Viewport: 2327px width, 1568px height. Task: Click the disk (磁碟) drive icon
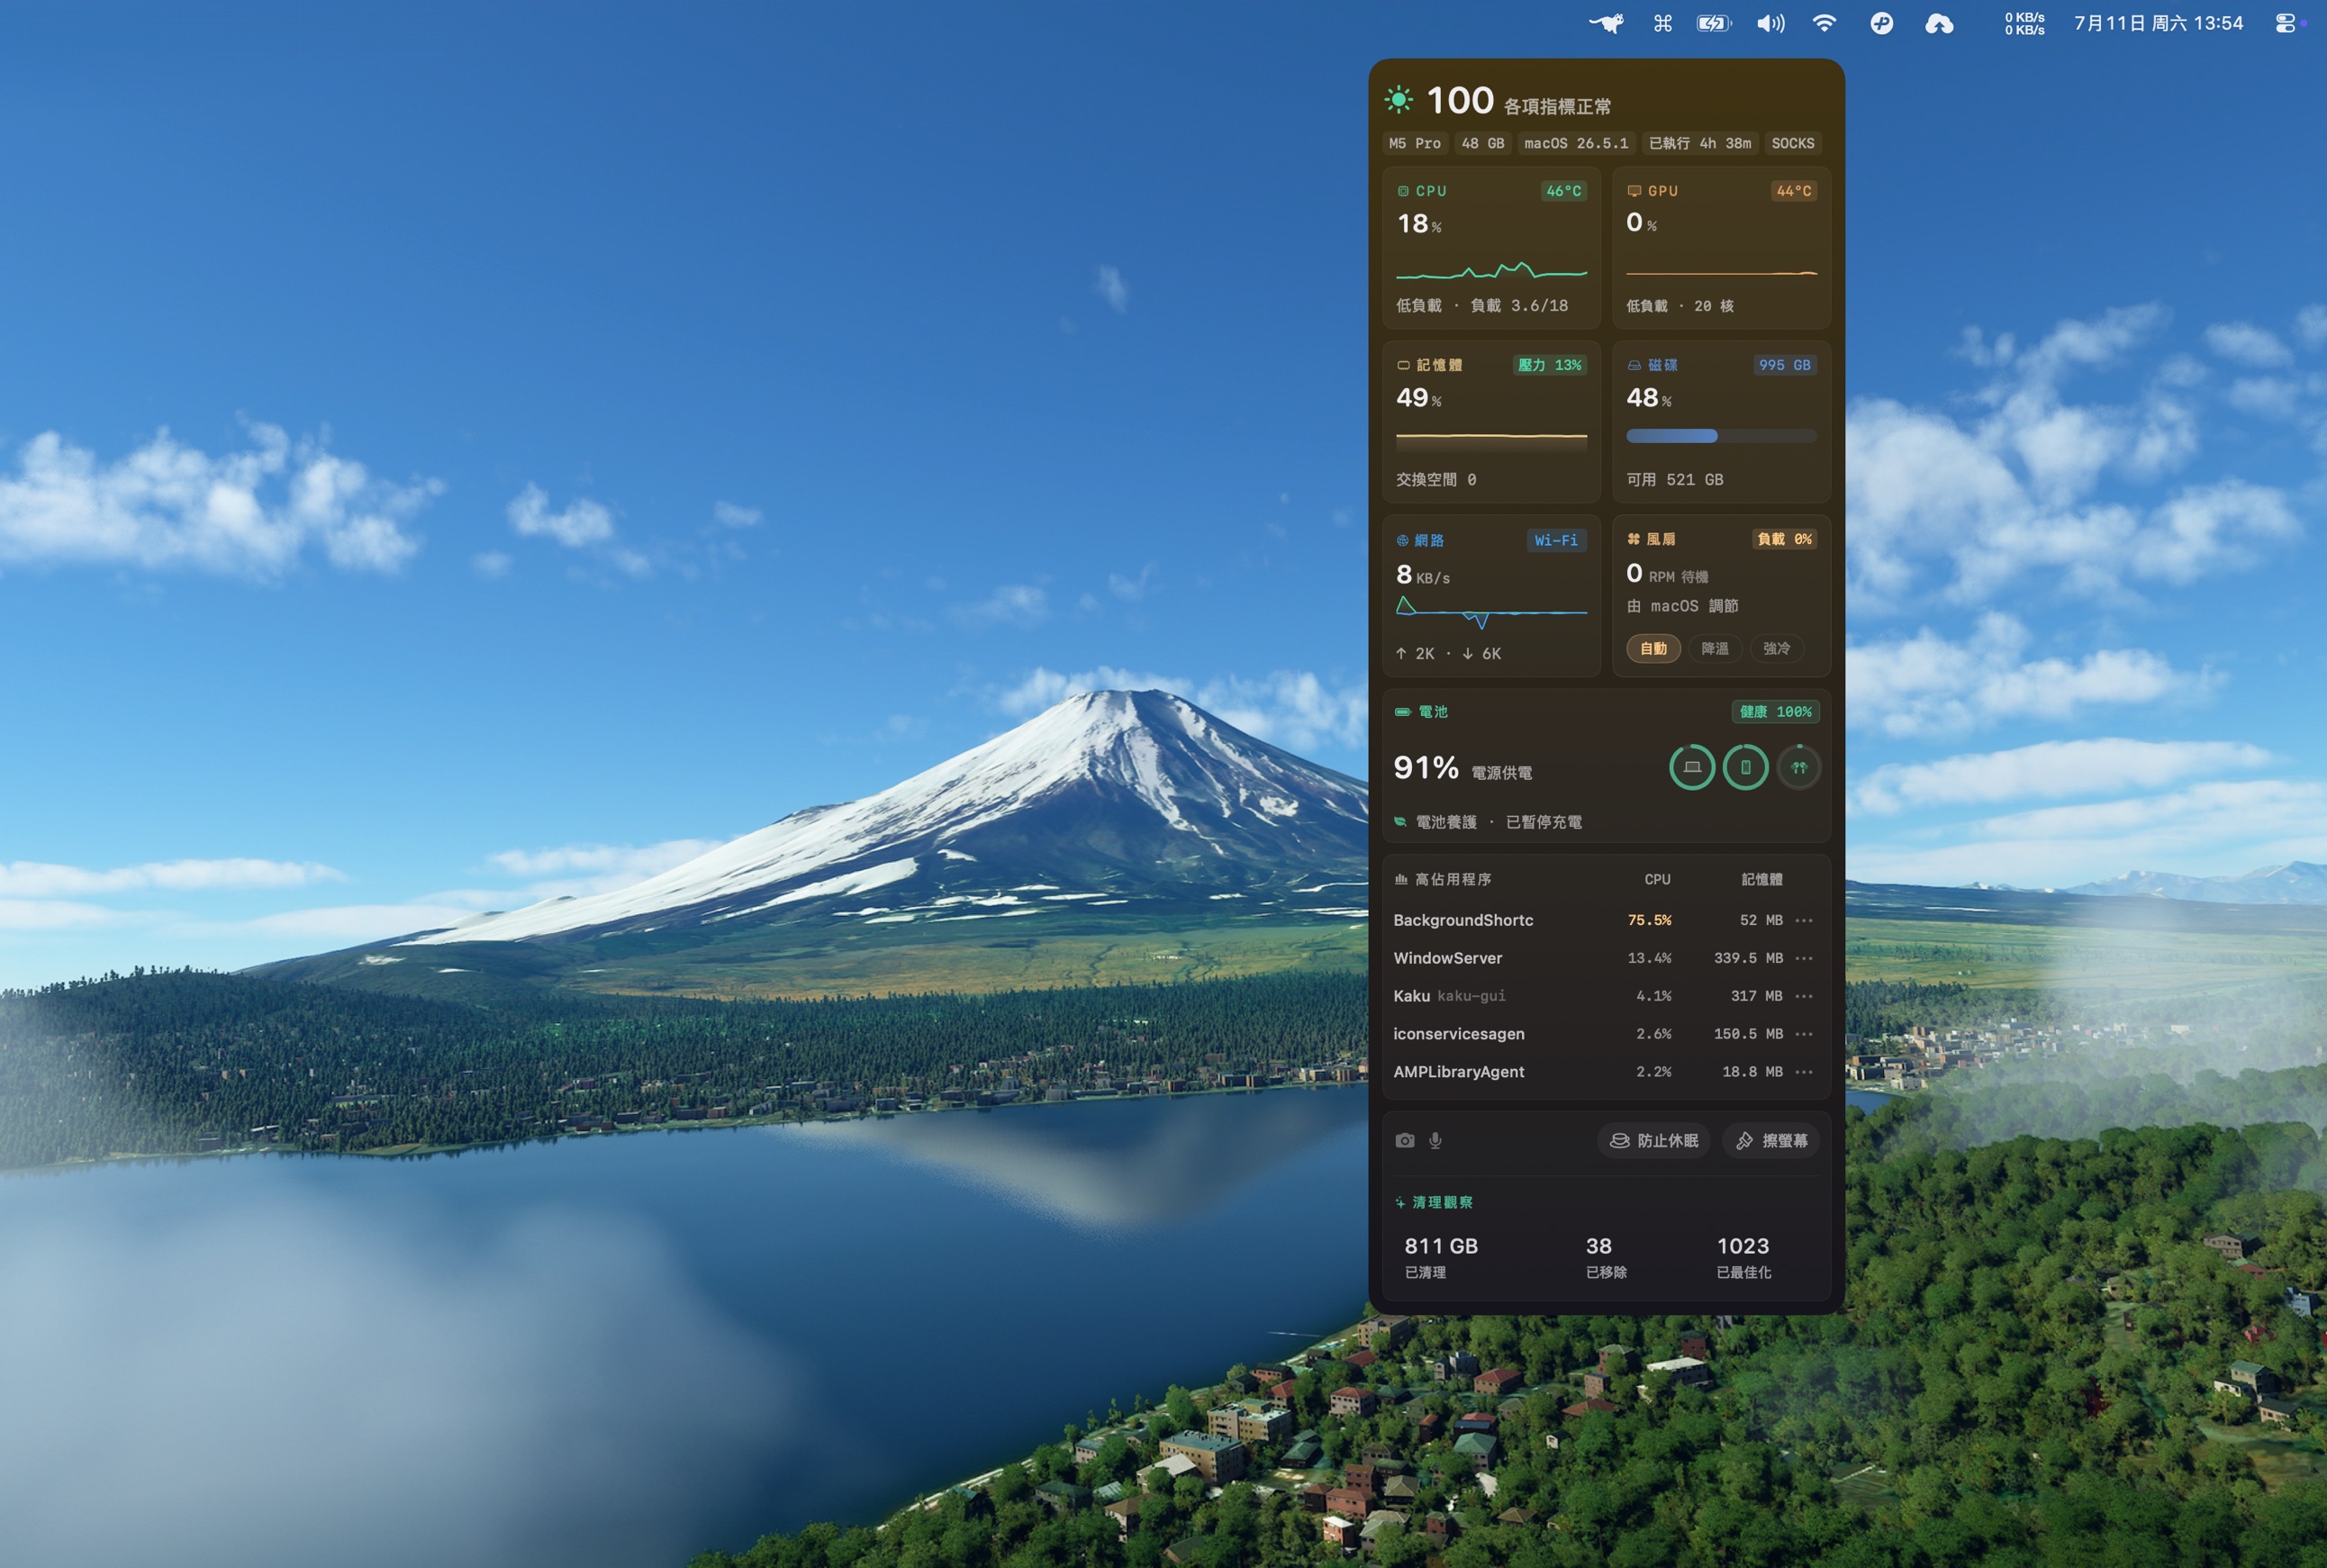(x=1634, y=365)
